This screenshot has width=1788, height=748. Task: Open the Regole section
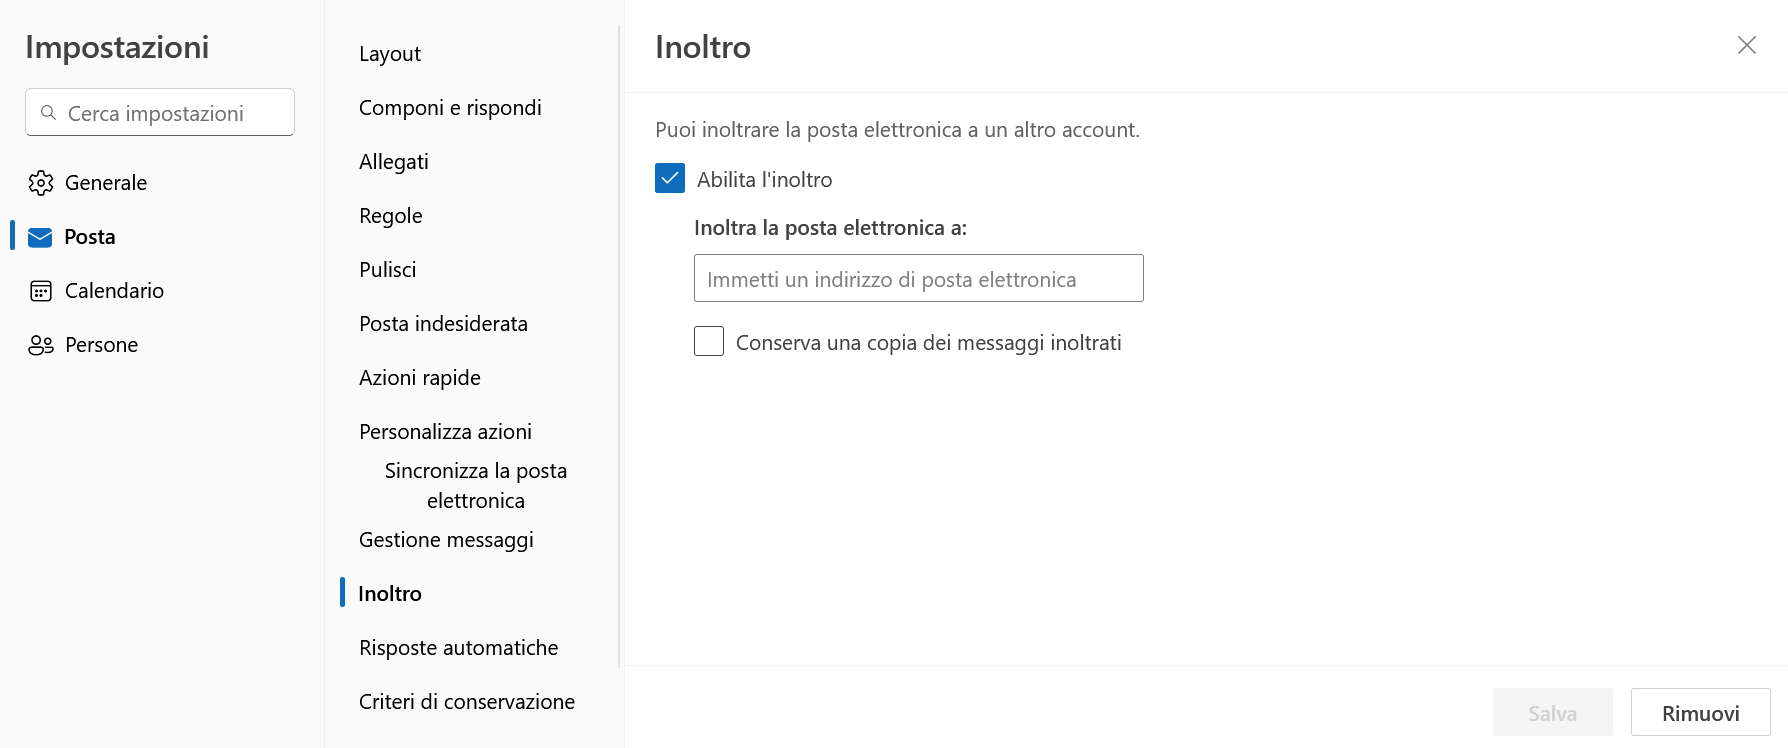(x=391, y=216)
